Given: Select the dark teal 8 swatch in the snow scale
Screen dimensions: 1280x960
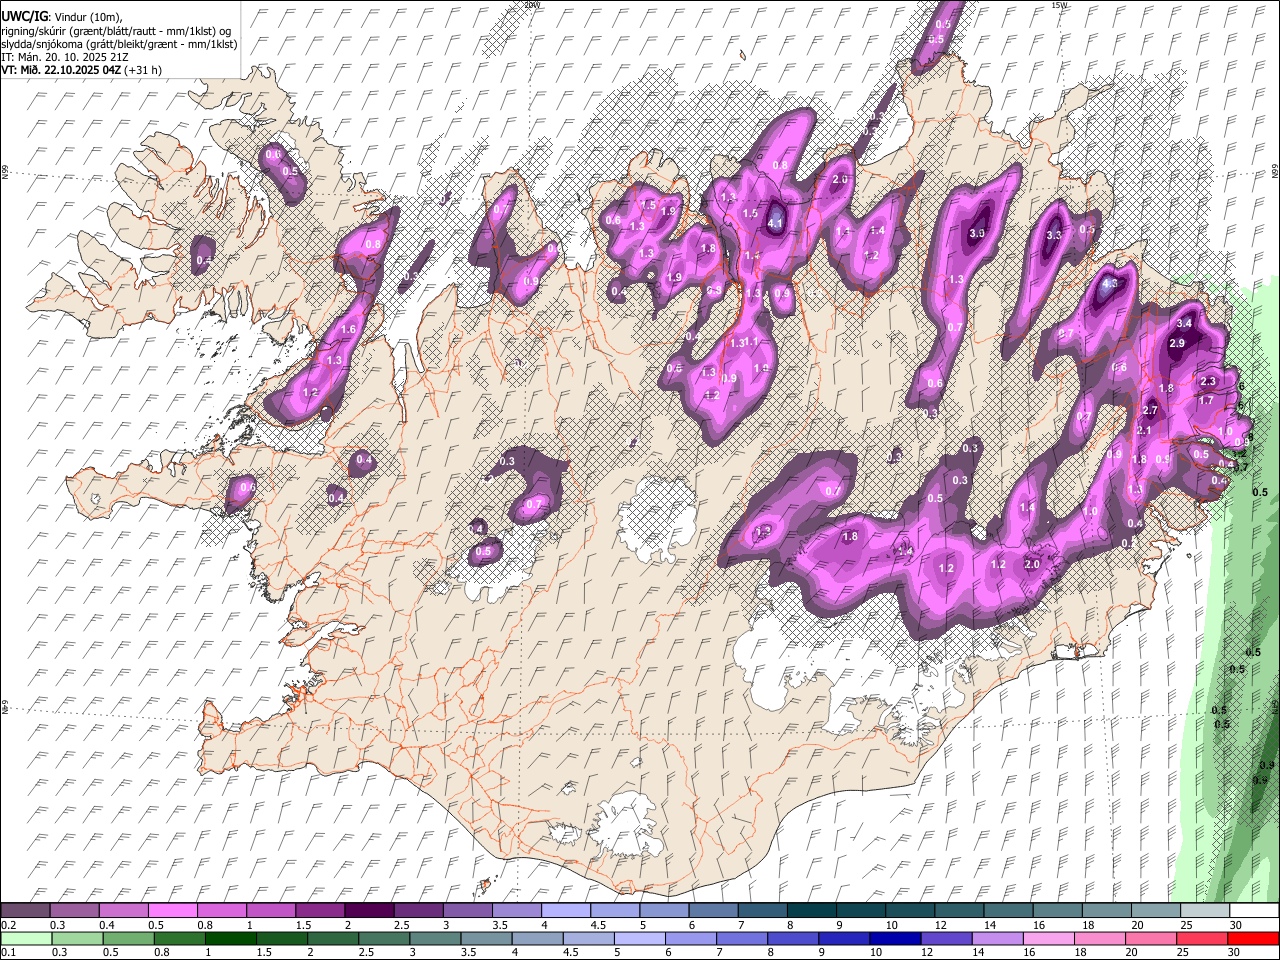Looking at the screenshot, I should 812,910.
